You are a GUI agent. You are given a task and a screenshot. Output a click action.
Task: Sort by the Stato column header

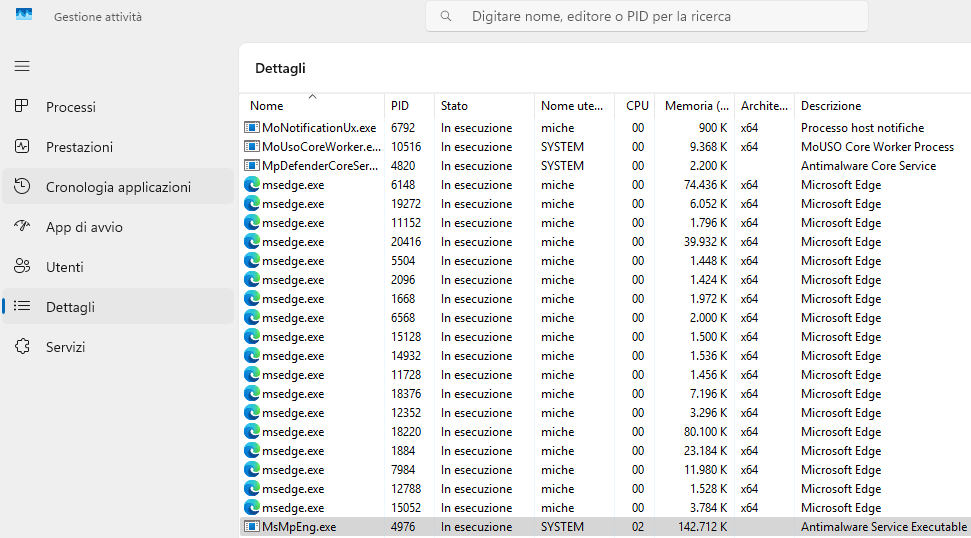[x=484, y=105]
